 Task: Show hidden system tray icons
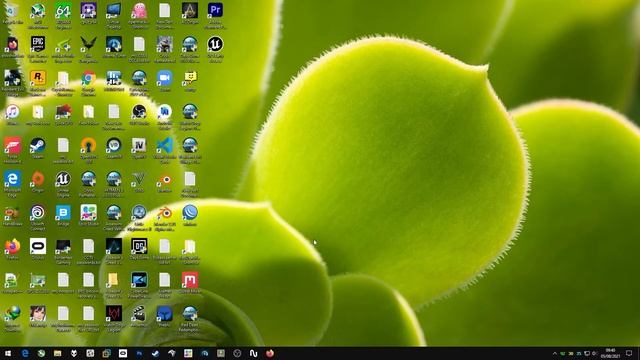(x=554, y=353)
